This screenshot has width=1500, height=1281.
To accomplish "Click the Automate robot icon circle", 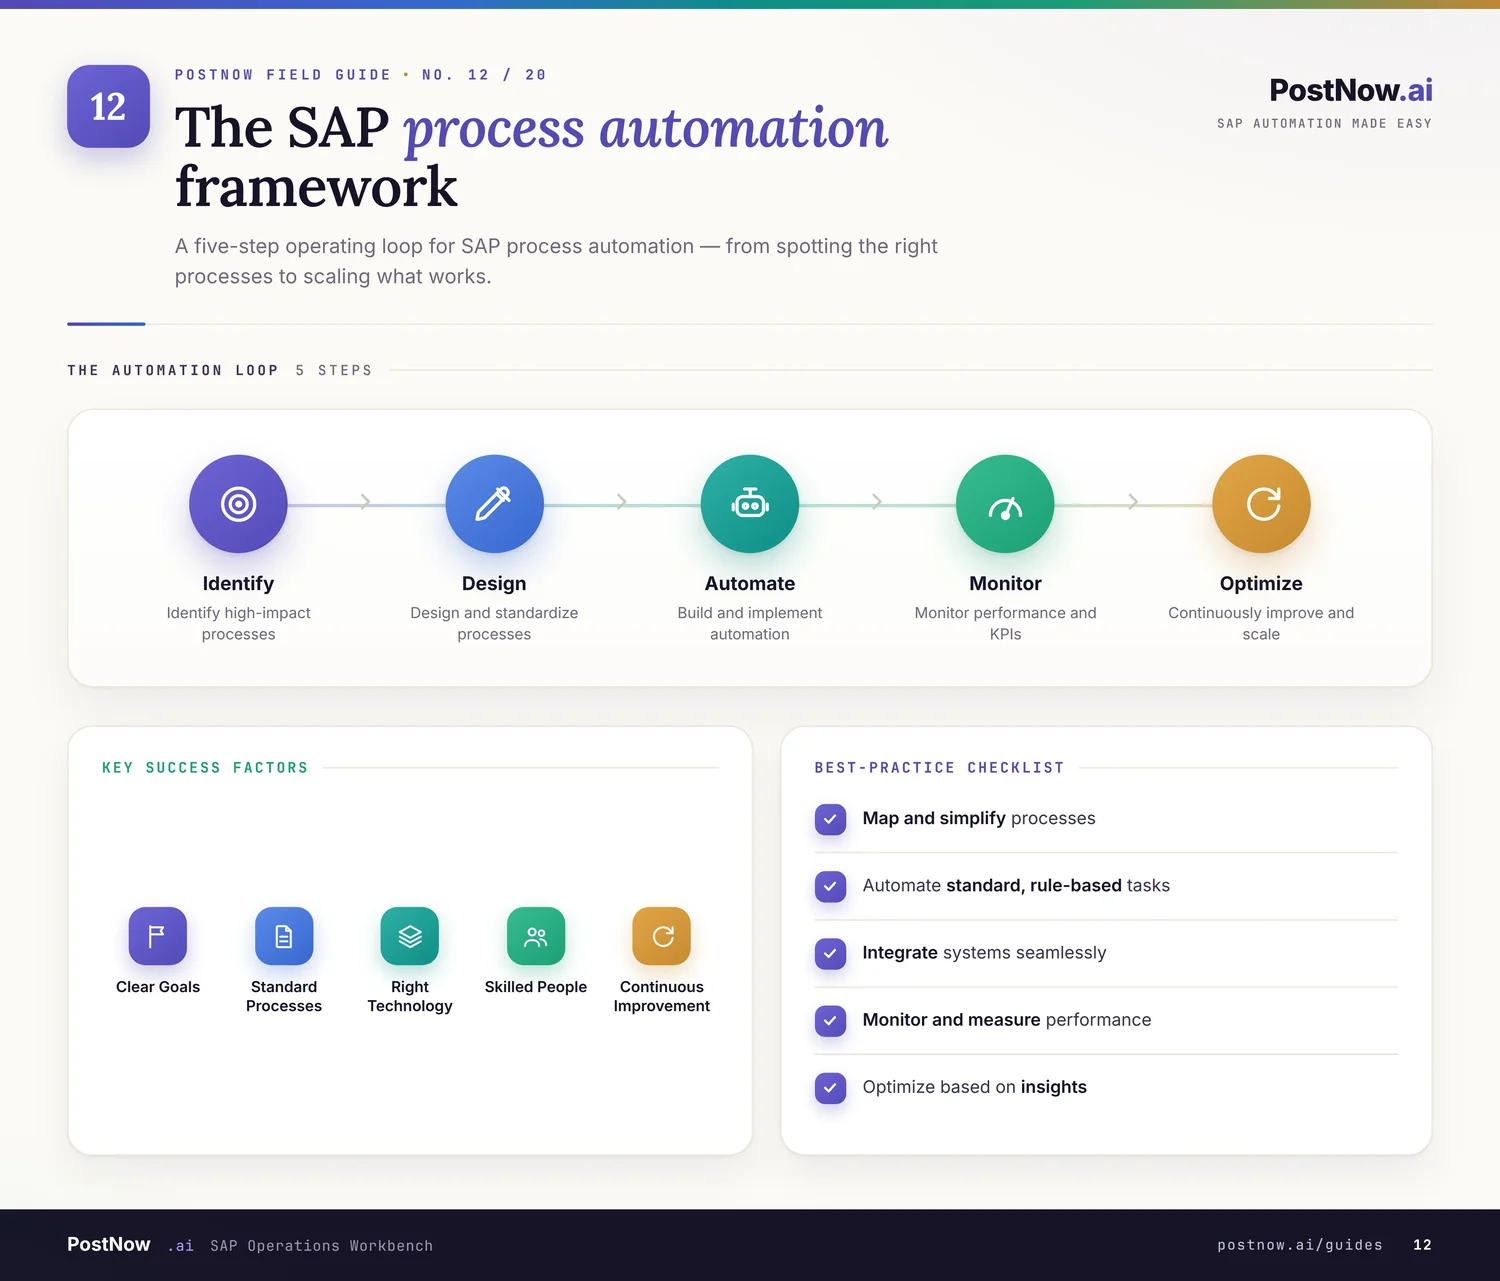I will (750, 504).
